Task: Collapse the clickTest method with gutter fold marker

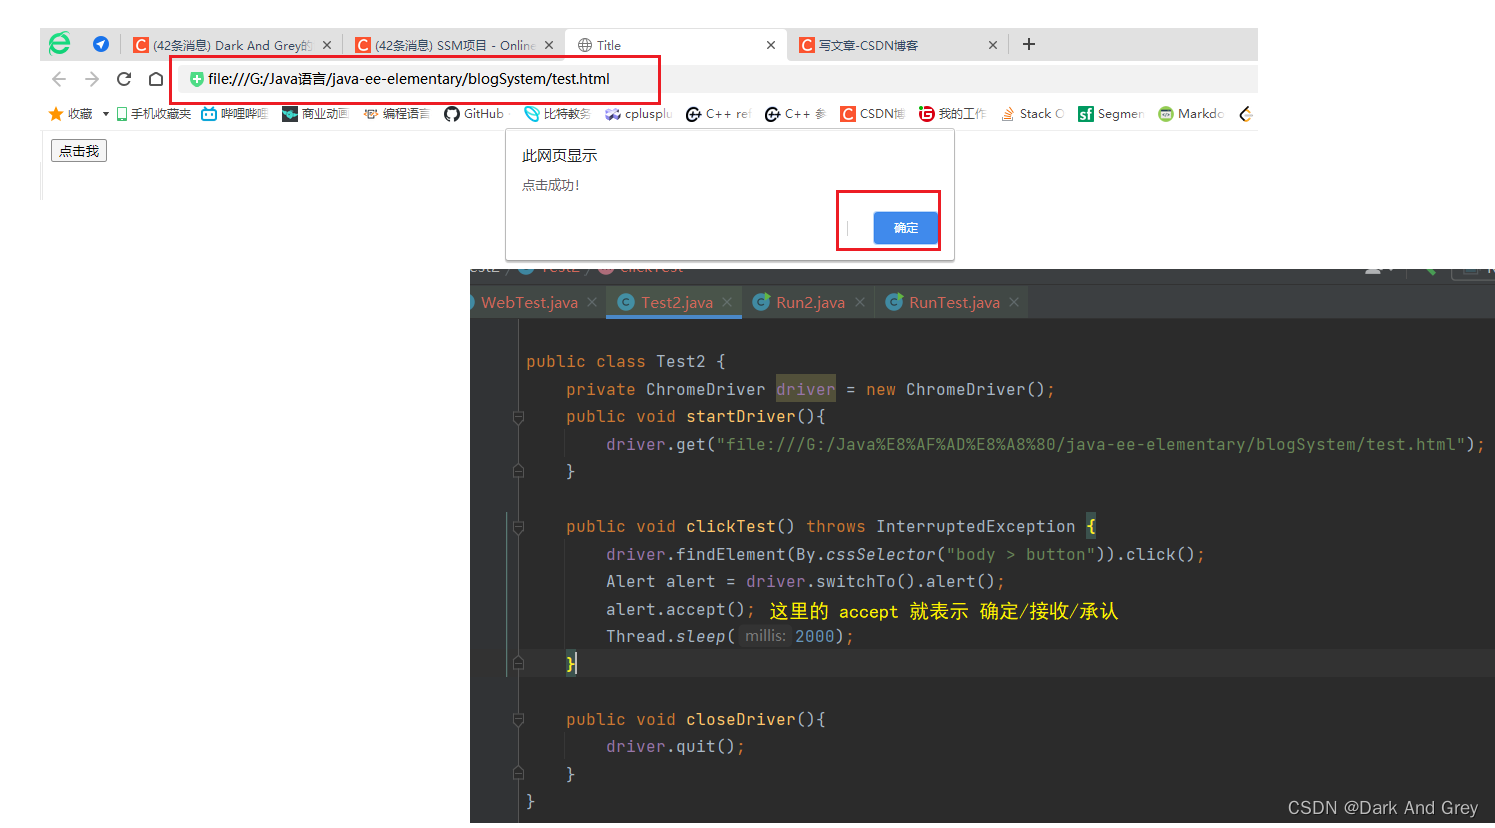Action: click(518, 527)
